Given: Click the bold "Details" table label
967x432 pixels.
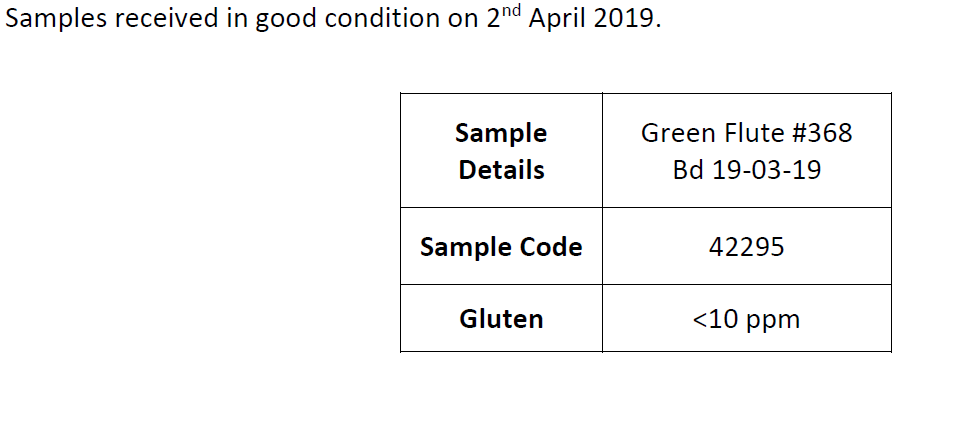Looking at the screenshot, I should 501,170.
